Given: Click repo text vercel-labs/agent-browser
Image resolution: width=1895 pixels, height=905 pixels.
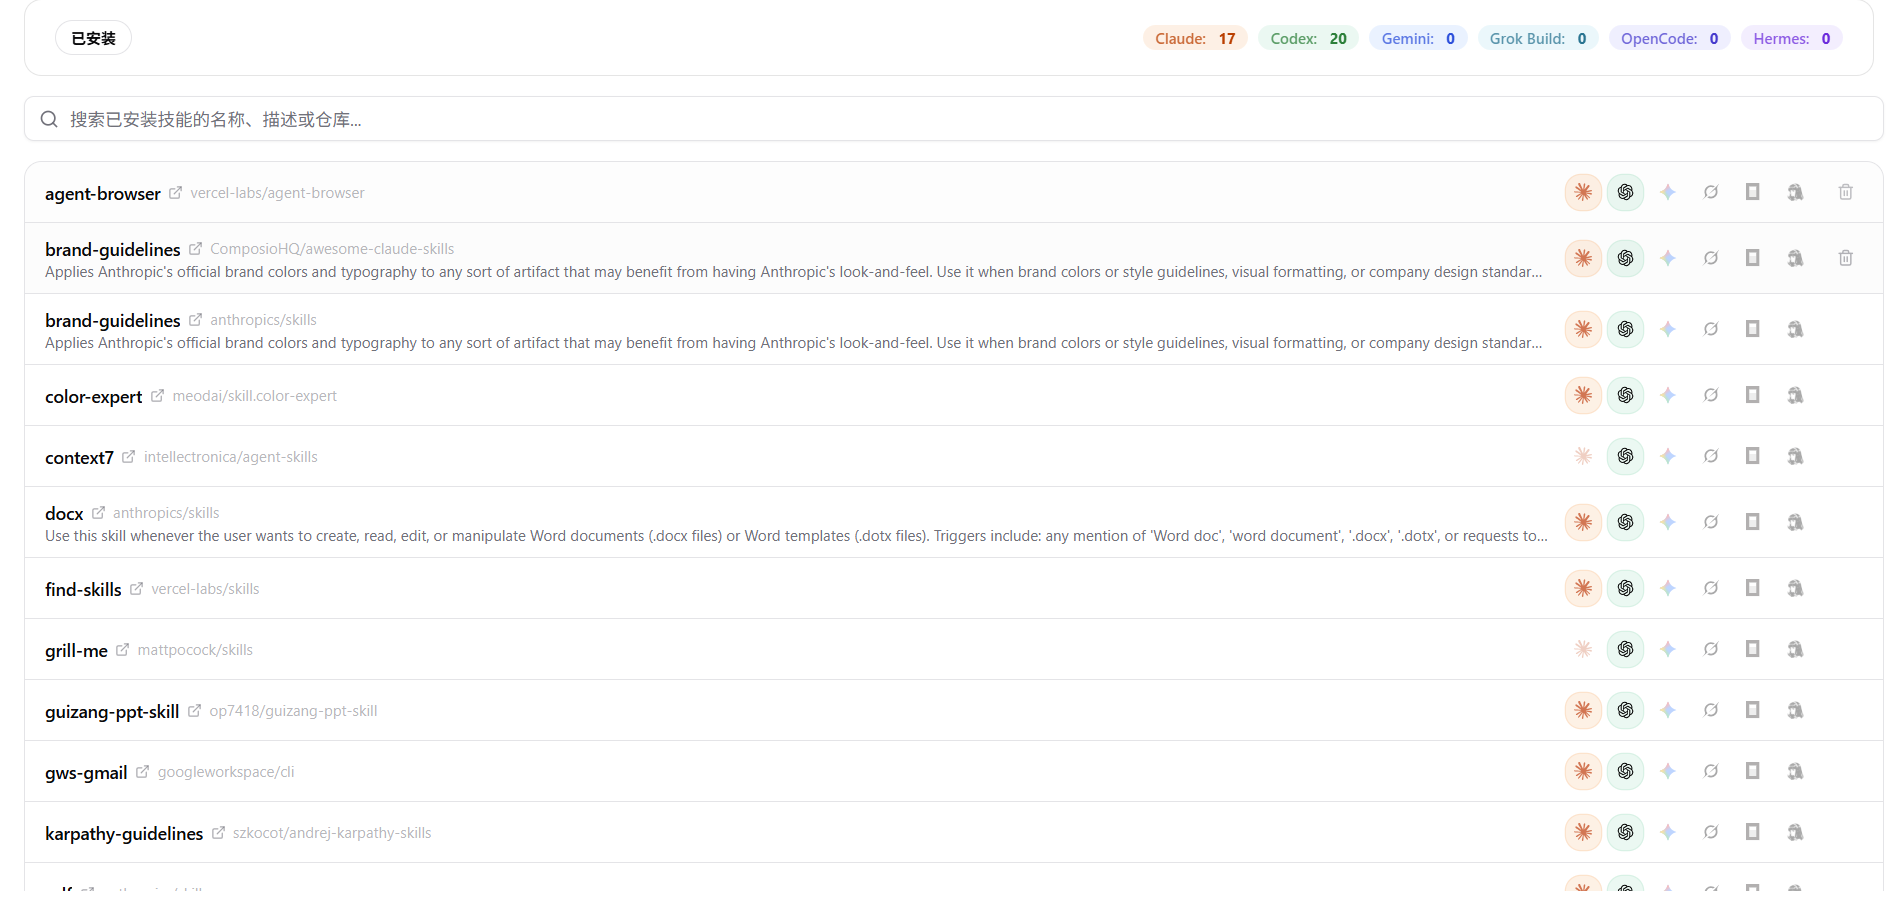Looking at the screenshot, I should pyautogui.click(x=277, y=193).
